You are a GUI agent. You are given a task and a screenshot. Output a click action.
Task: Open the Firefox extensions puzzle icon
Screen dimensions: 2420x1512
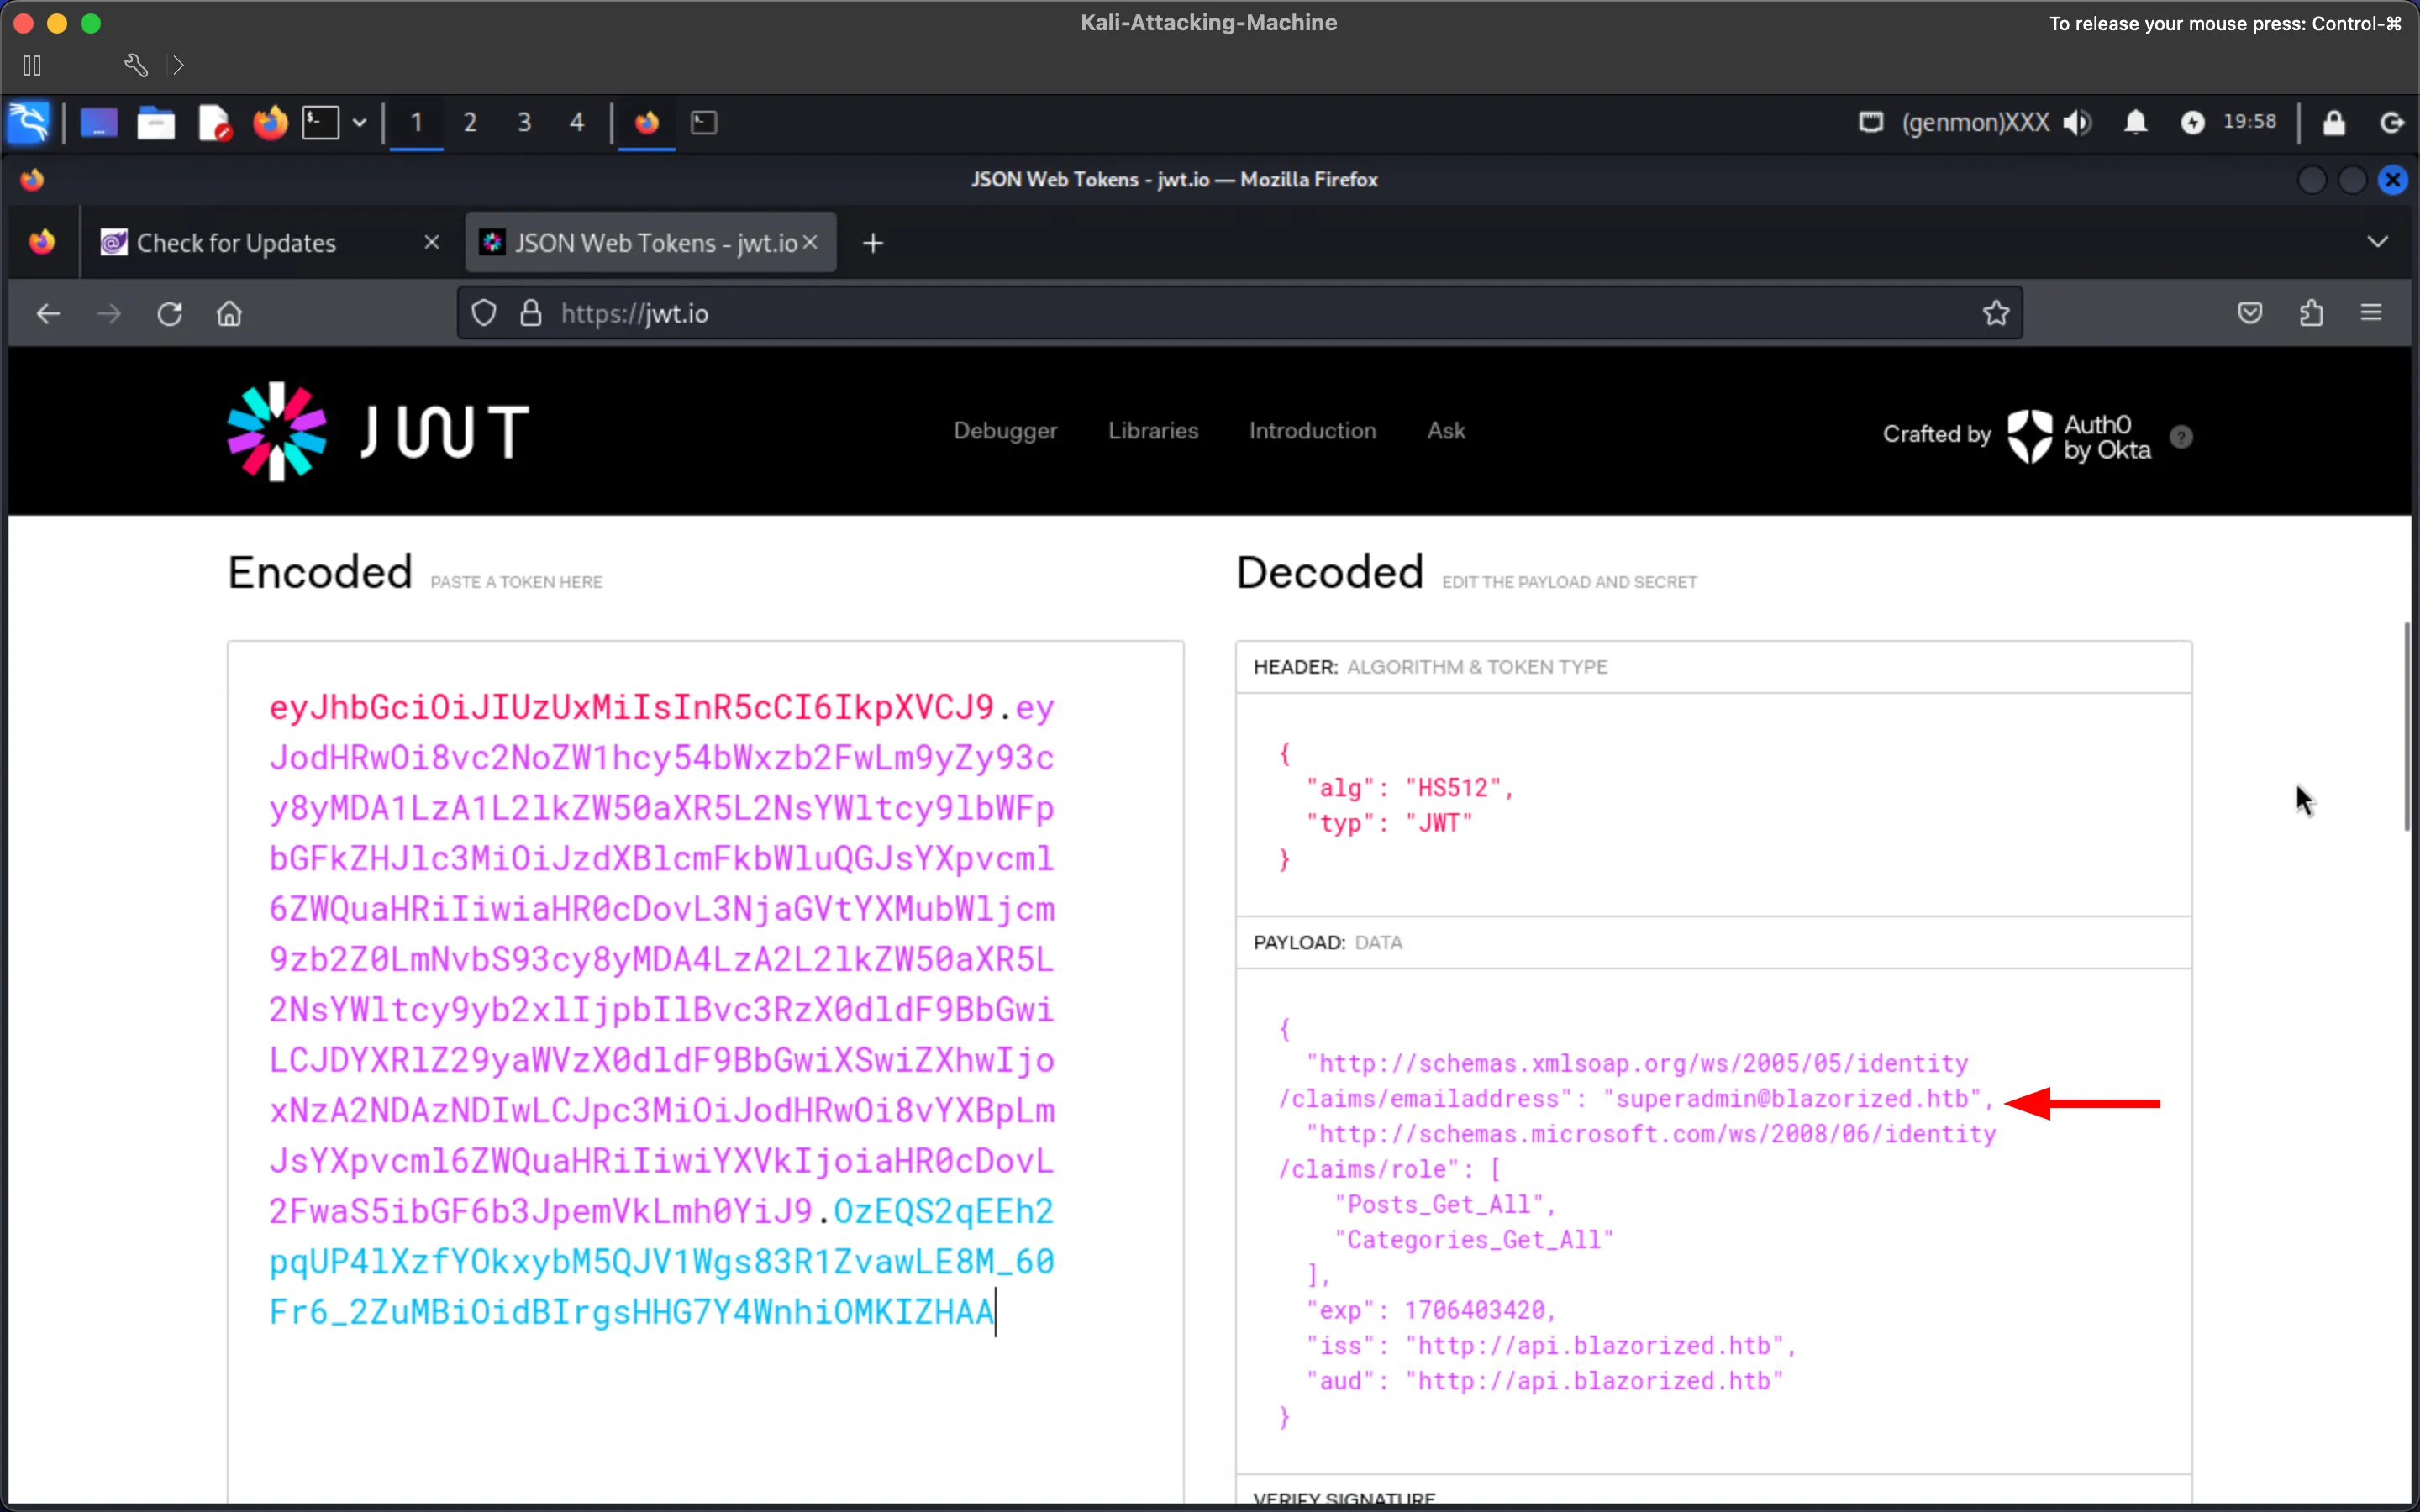click(x=2311, y=313)
